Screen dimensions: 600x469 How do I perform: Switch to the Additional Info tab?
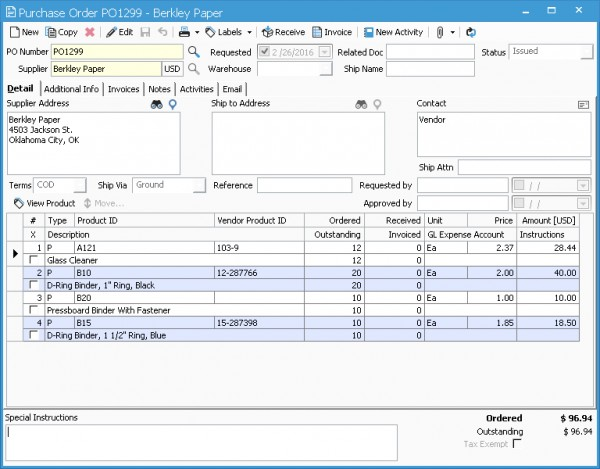(71, 89)
